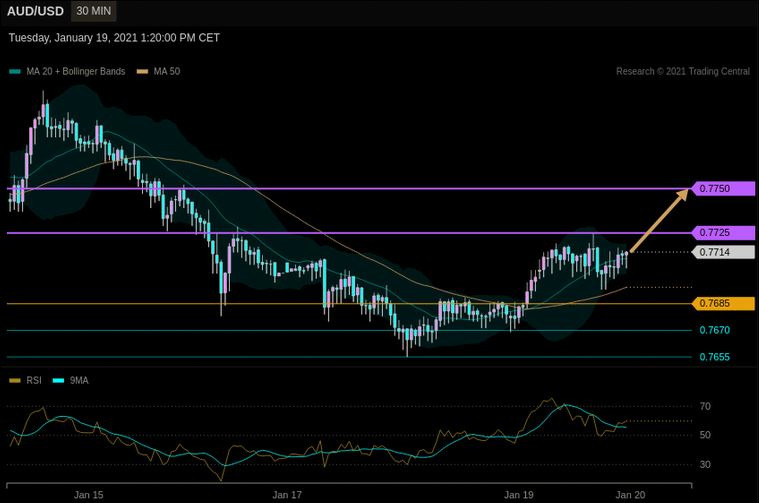Click the 0.7714 current price tag
The image size is (759, 503).
pyautogui.click(x=723, y=252)
